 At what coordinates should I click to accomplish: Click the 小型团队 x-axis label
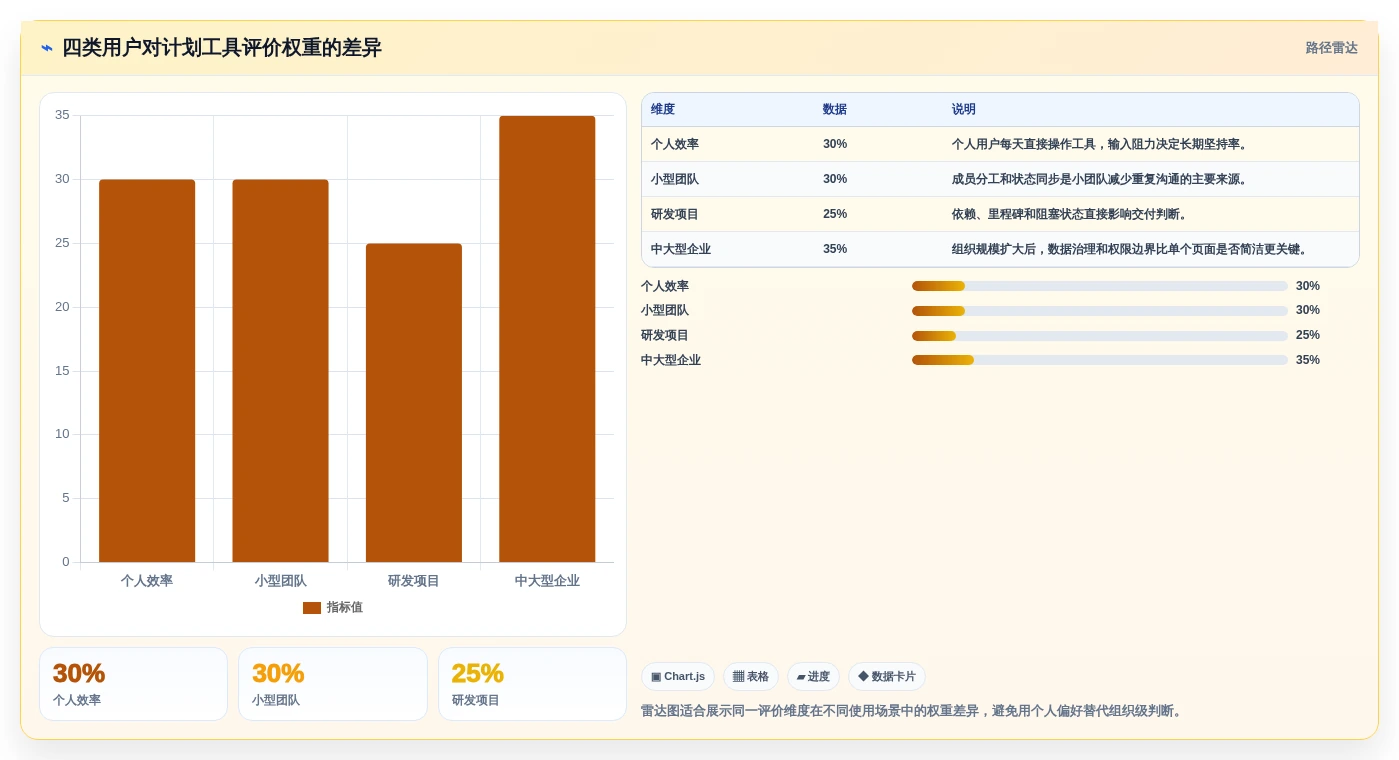280,581
